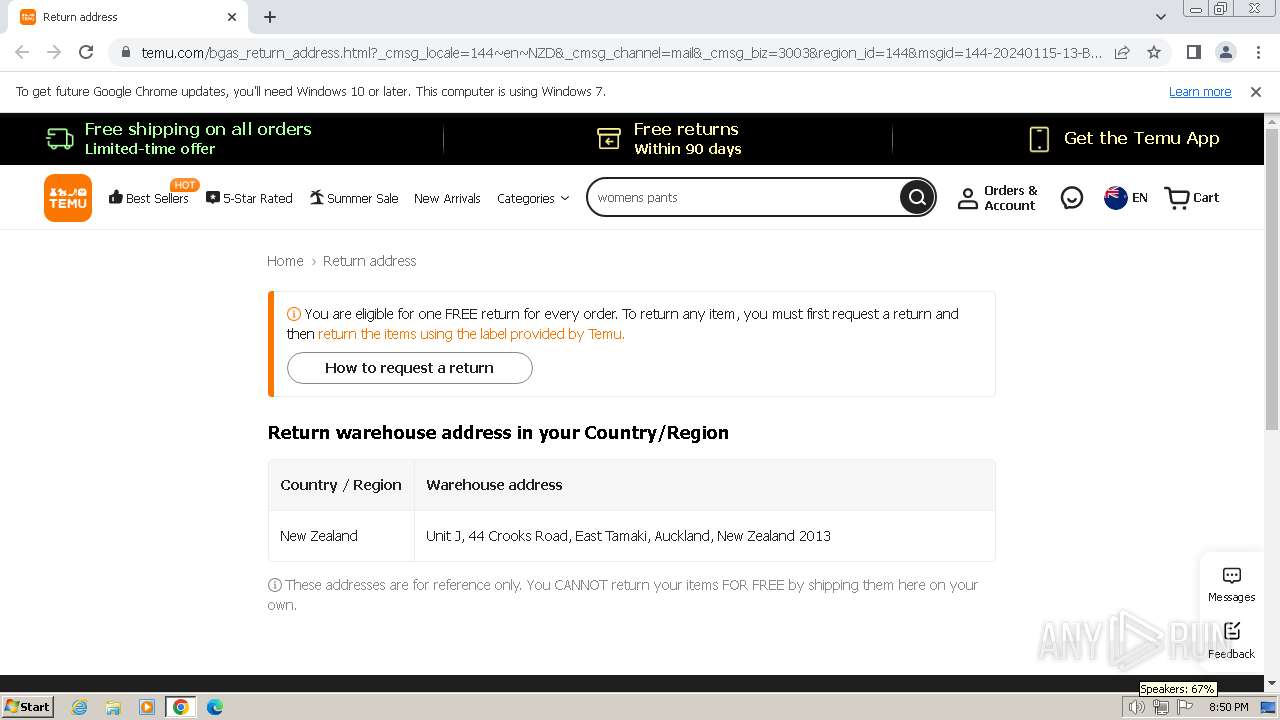The width and height of the screenshot is (1280, 720).
Task: Click Free shipping on all orders banner
Action: pyautogui.click(x=179, y=138)
